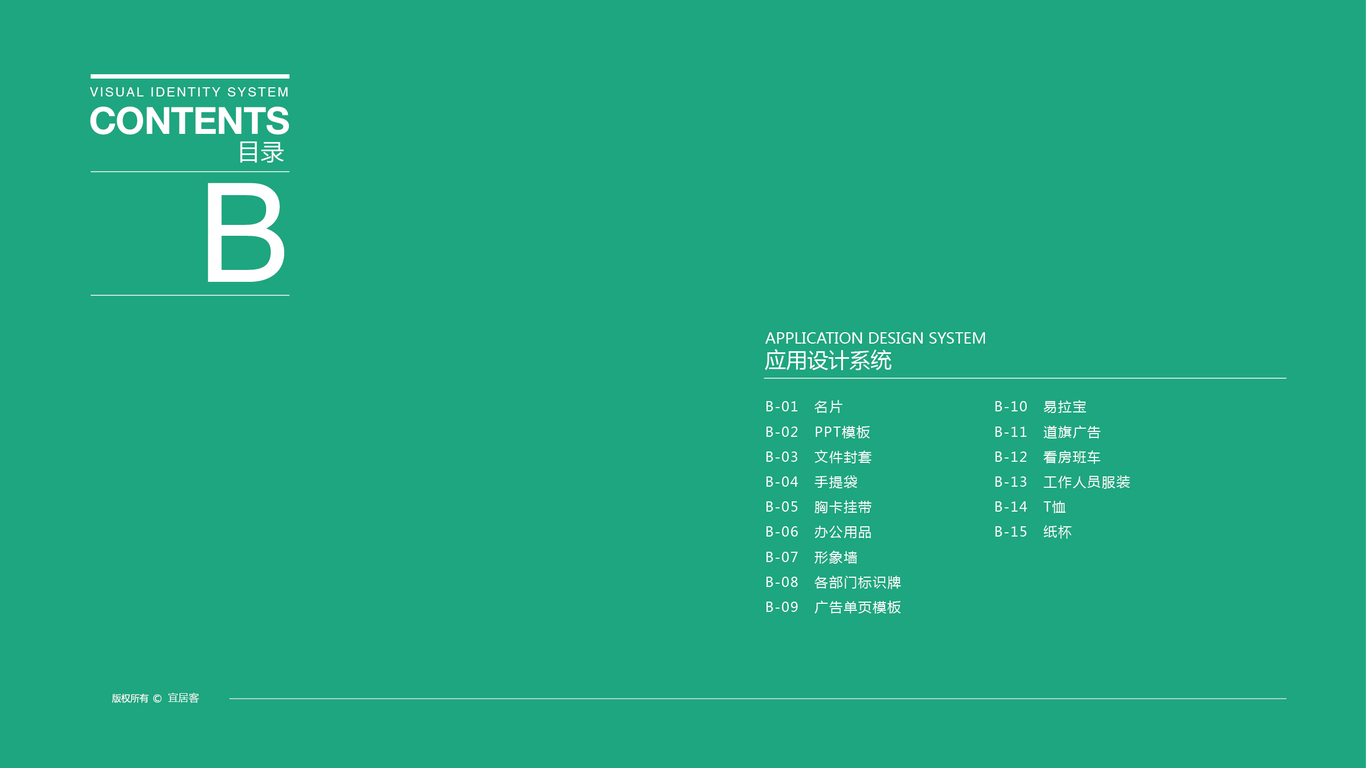Image resolution: width=1366 pixels, height=768 pixels.
Task: Select the B-06 办公用品 entry
Action: click(x=818, y=532)
